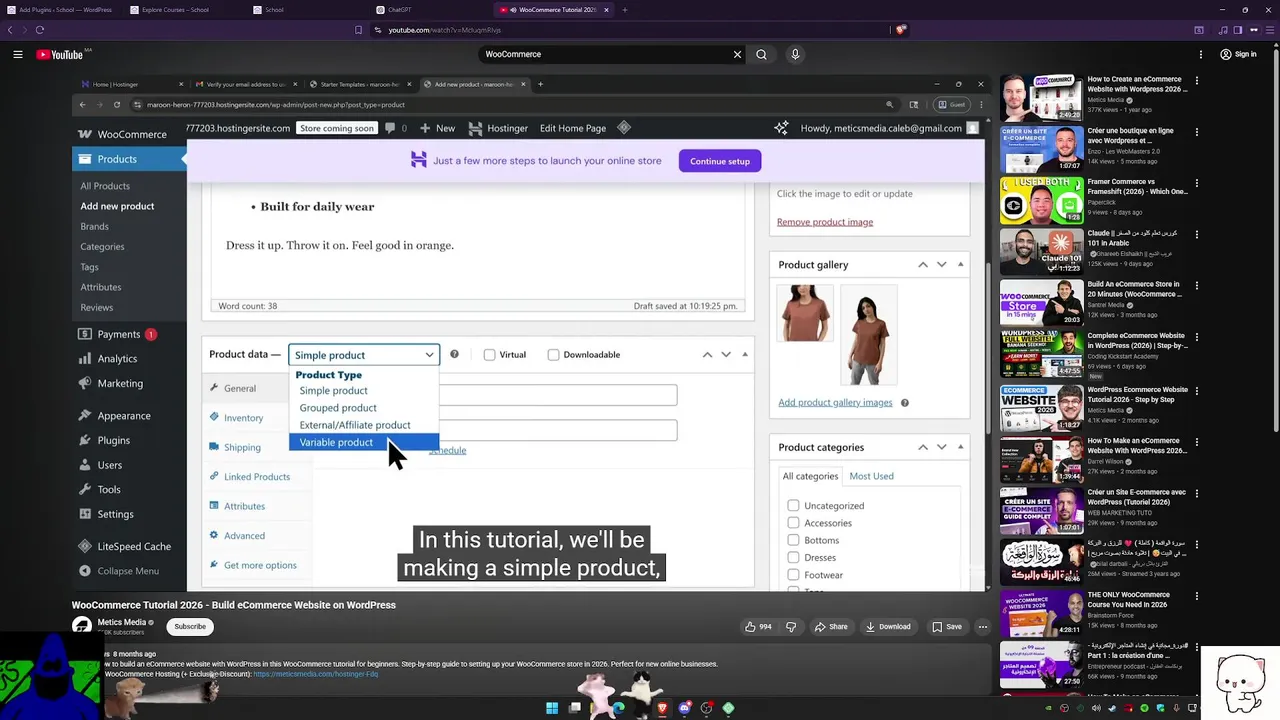Click the Collapse Menu icon
The width and height of the screenshot is (1280, 720).
pos(87,571)
